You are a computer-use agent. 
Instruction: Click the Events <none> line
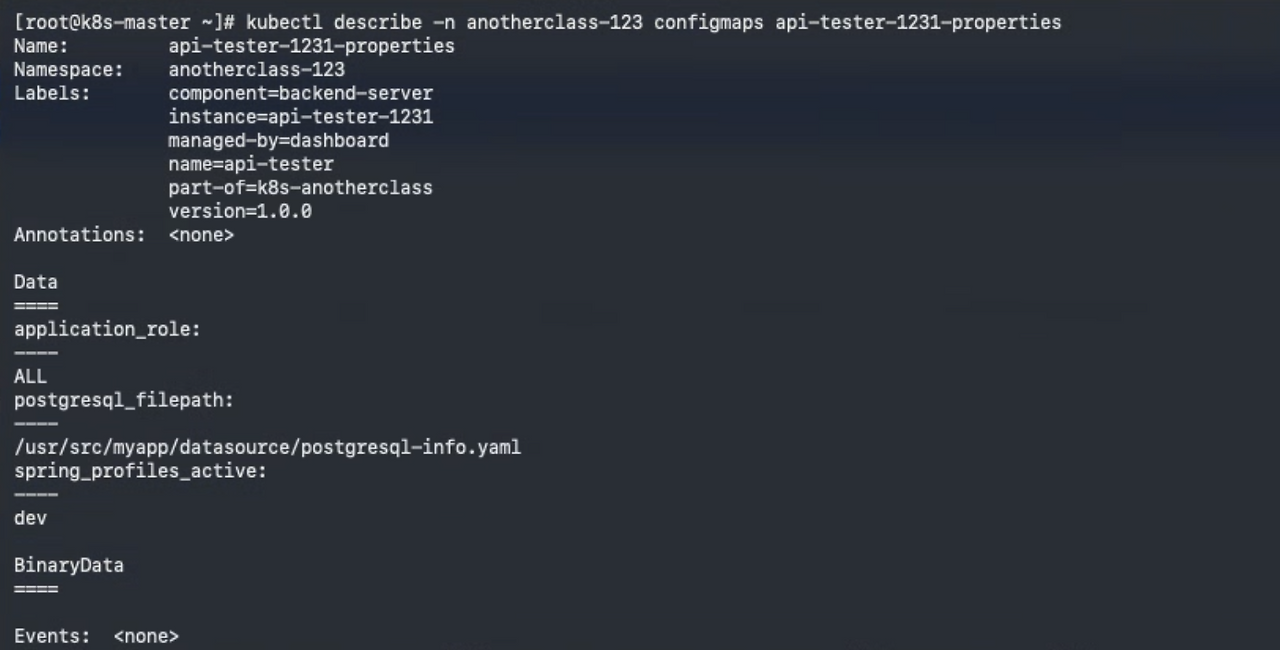[x=96, y=636]
